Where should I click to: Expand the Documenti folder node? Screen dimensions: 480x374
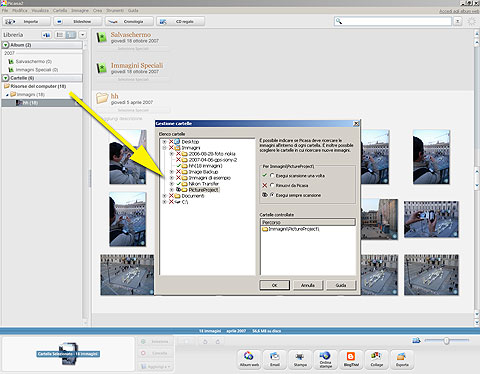(x=164, y=196)
